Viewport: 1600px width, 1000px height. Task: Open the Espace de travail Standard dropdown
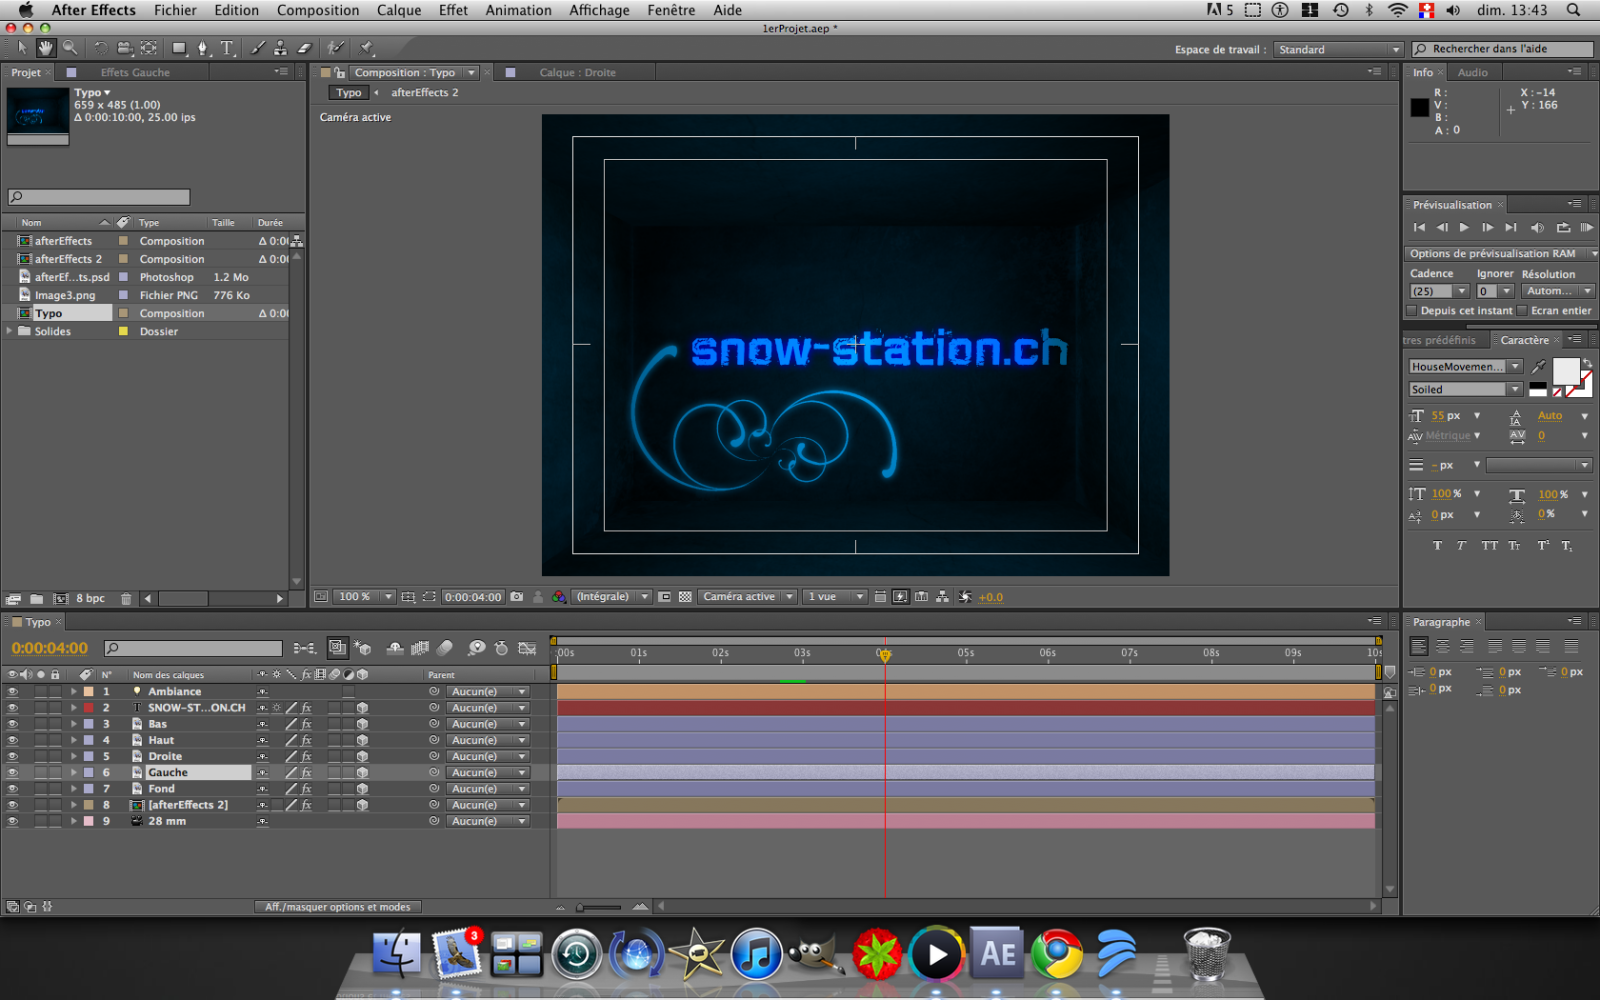(1338, 49)
